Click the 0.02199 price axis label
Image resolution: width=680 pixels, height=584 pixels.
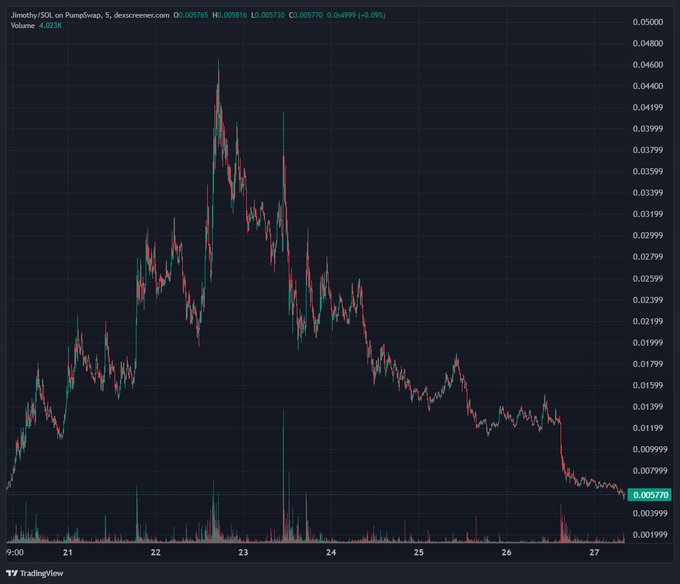pyautogui.click(x=647, y=321)
